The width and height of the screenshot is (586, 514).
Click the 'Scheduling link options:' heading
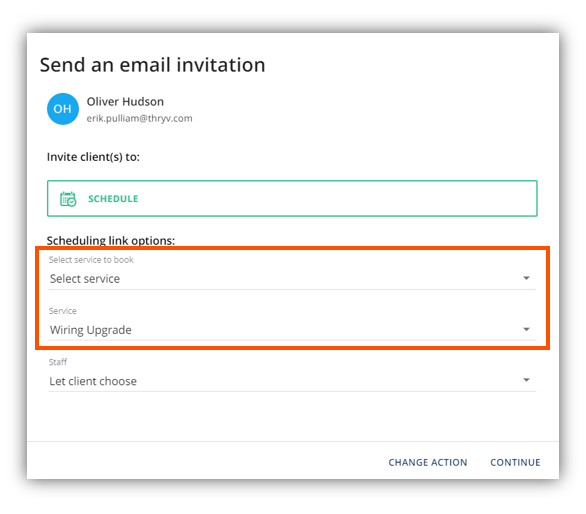[111, 240]
